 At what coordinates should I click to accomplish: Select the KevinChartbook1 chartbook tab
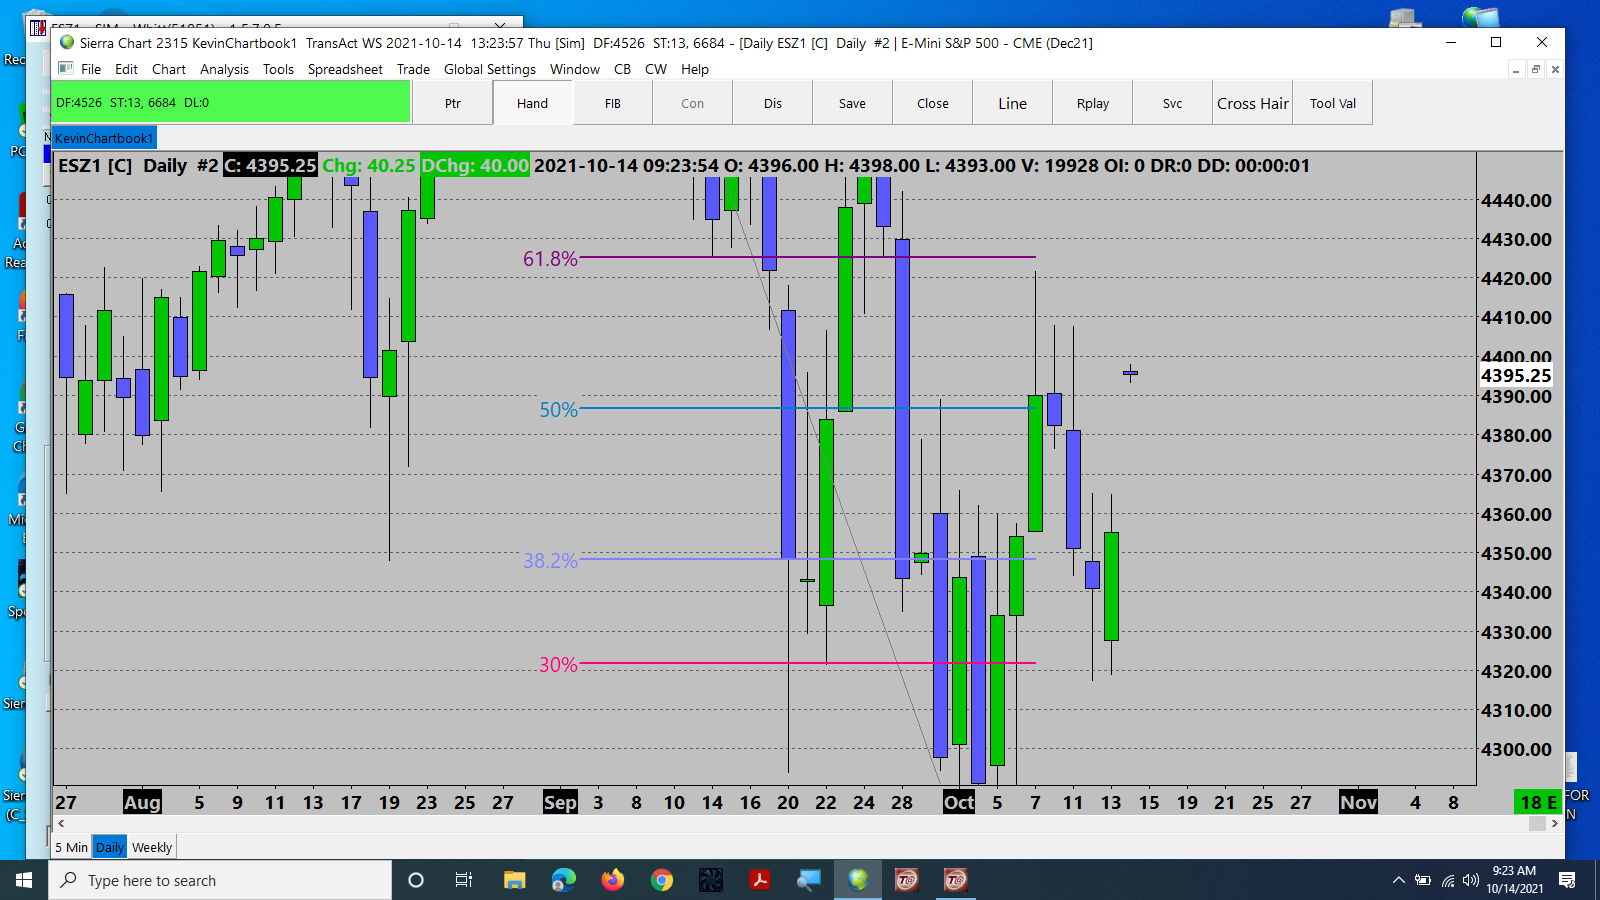click(104, 138)
